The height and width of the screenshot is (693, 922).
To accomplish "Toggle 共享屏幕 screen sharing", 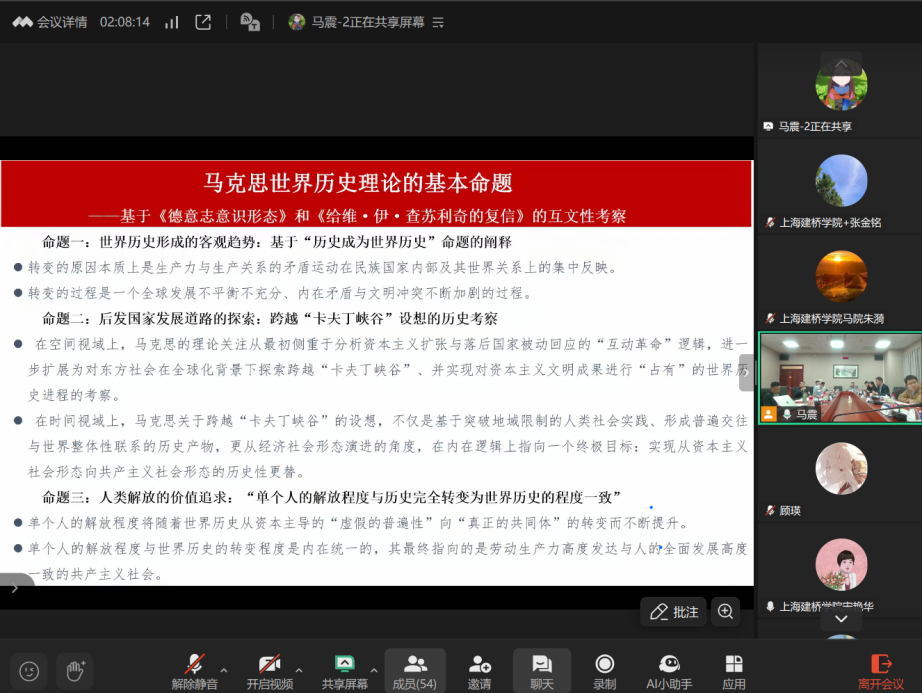I will click(x=344, y=670).
